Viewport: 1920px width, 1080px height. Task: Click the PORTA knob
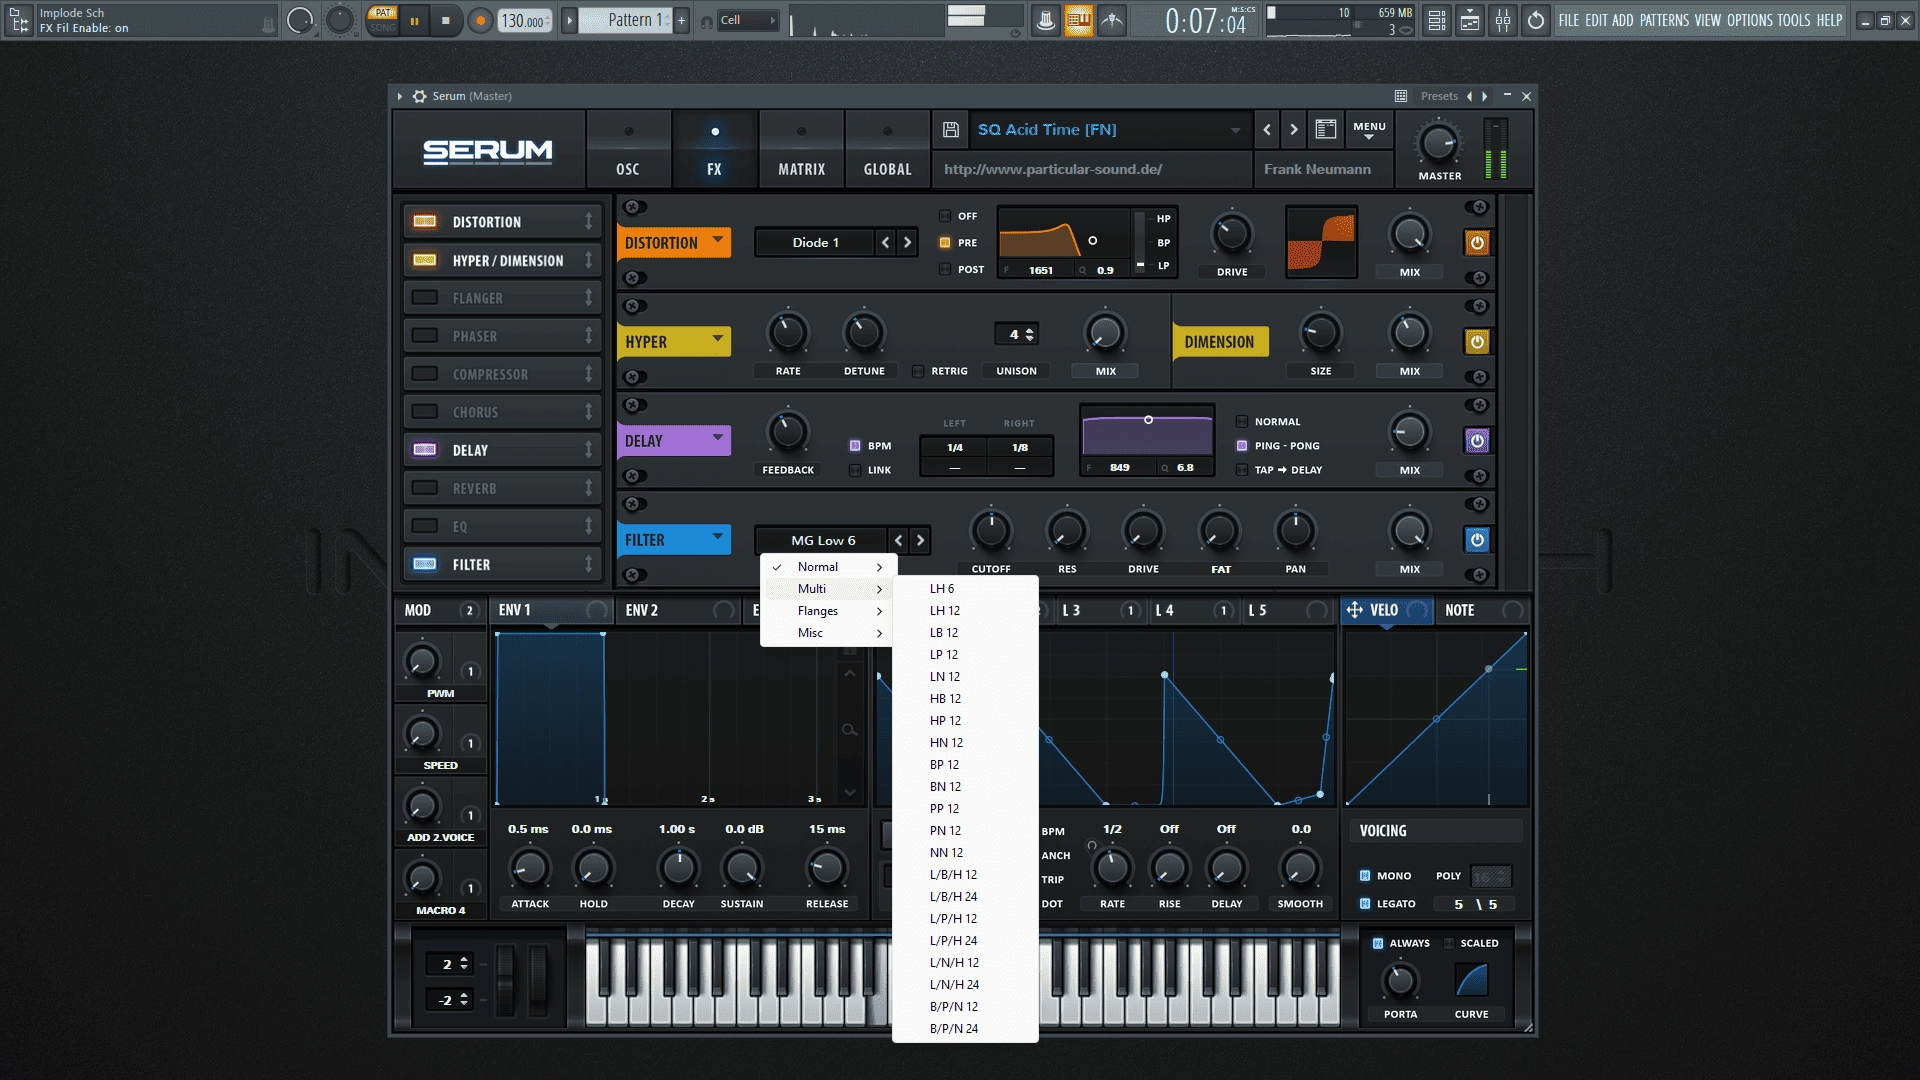click(1400, 982)
